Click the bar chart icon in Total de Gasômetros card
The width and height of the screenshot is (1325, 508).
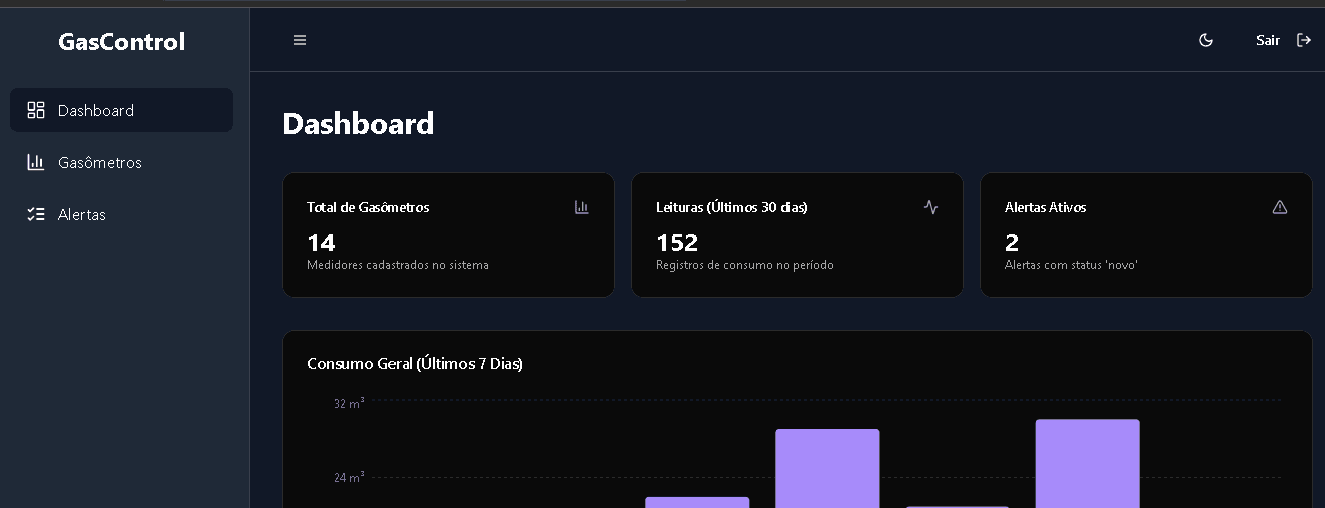582,207
